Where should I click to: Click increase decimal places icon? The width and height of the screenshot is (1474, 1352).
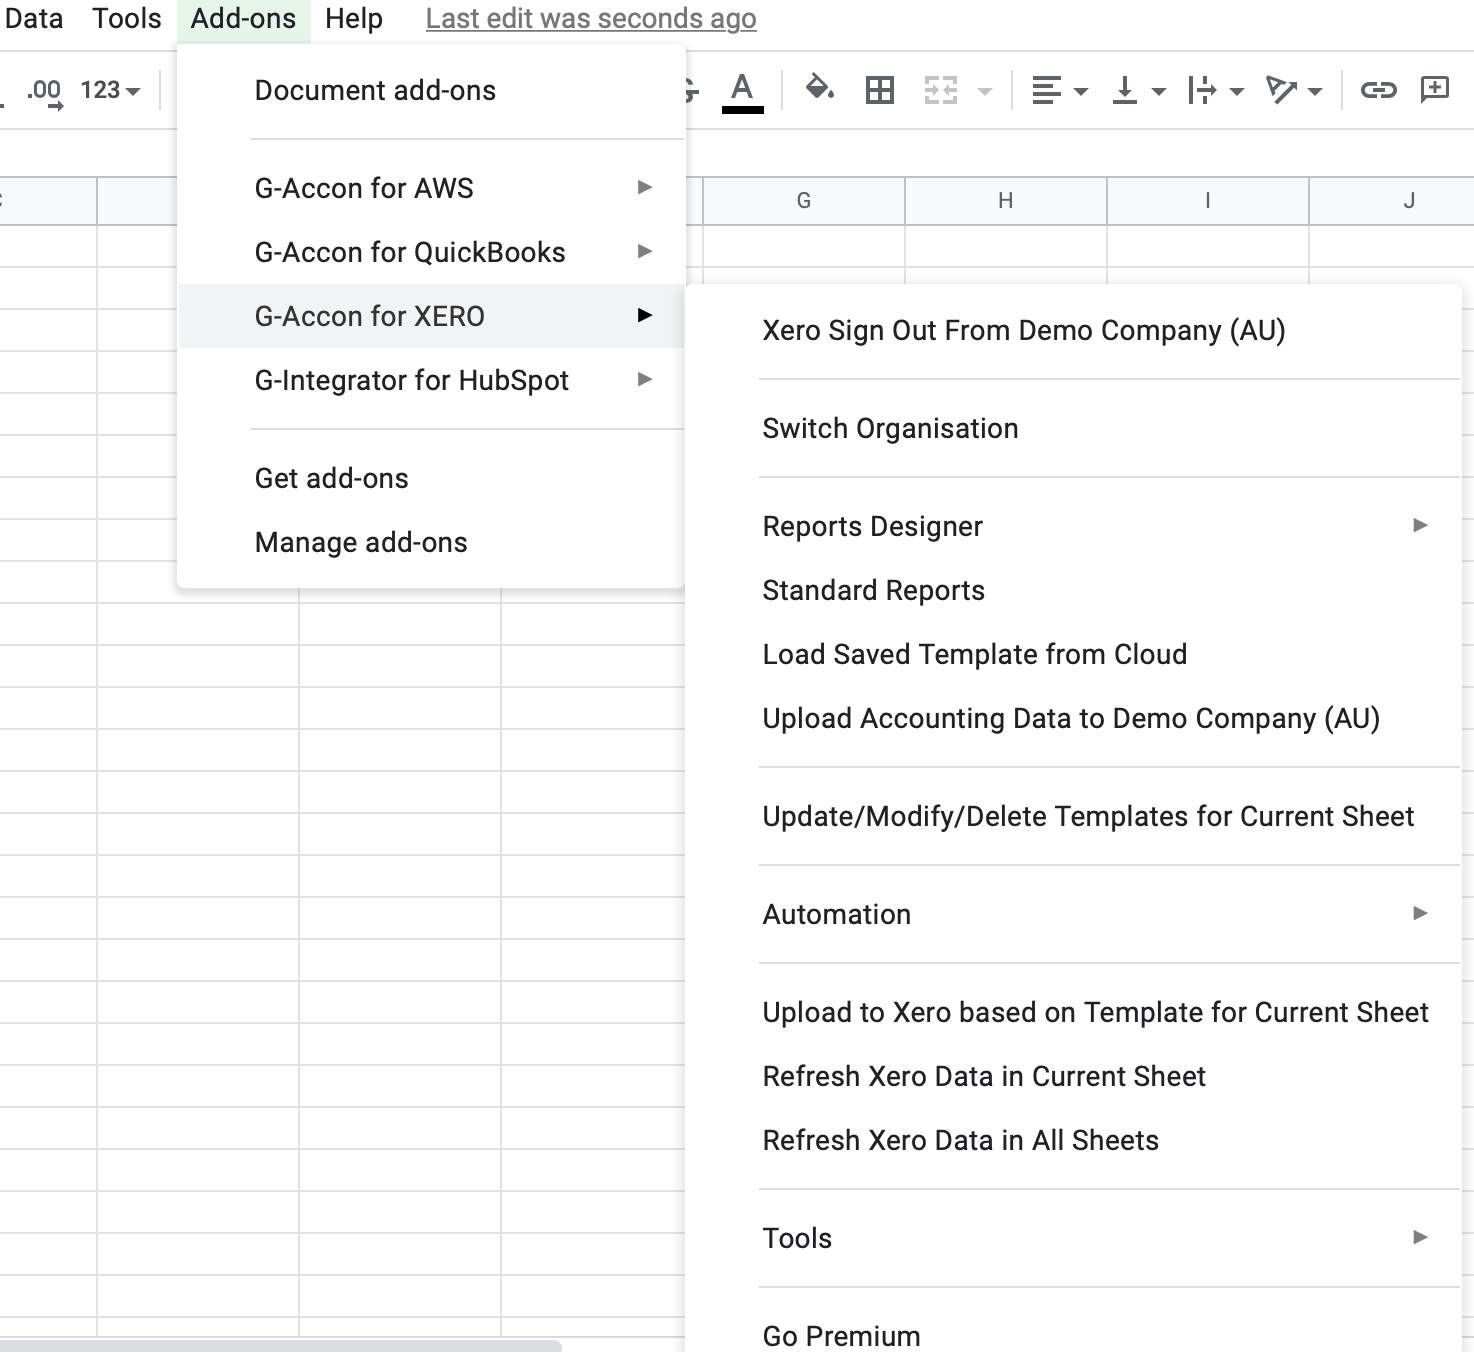[45, 92]
